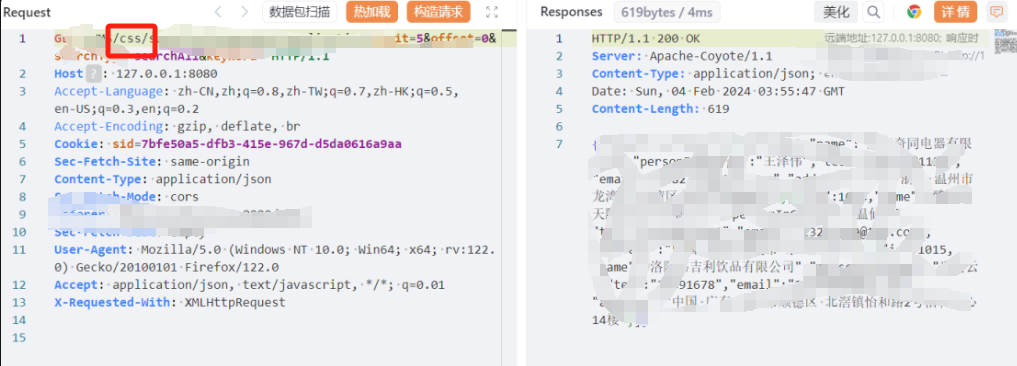Click the Accept-Encoding header line

[x=177, y=127]
